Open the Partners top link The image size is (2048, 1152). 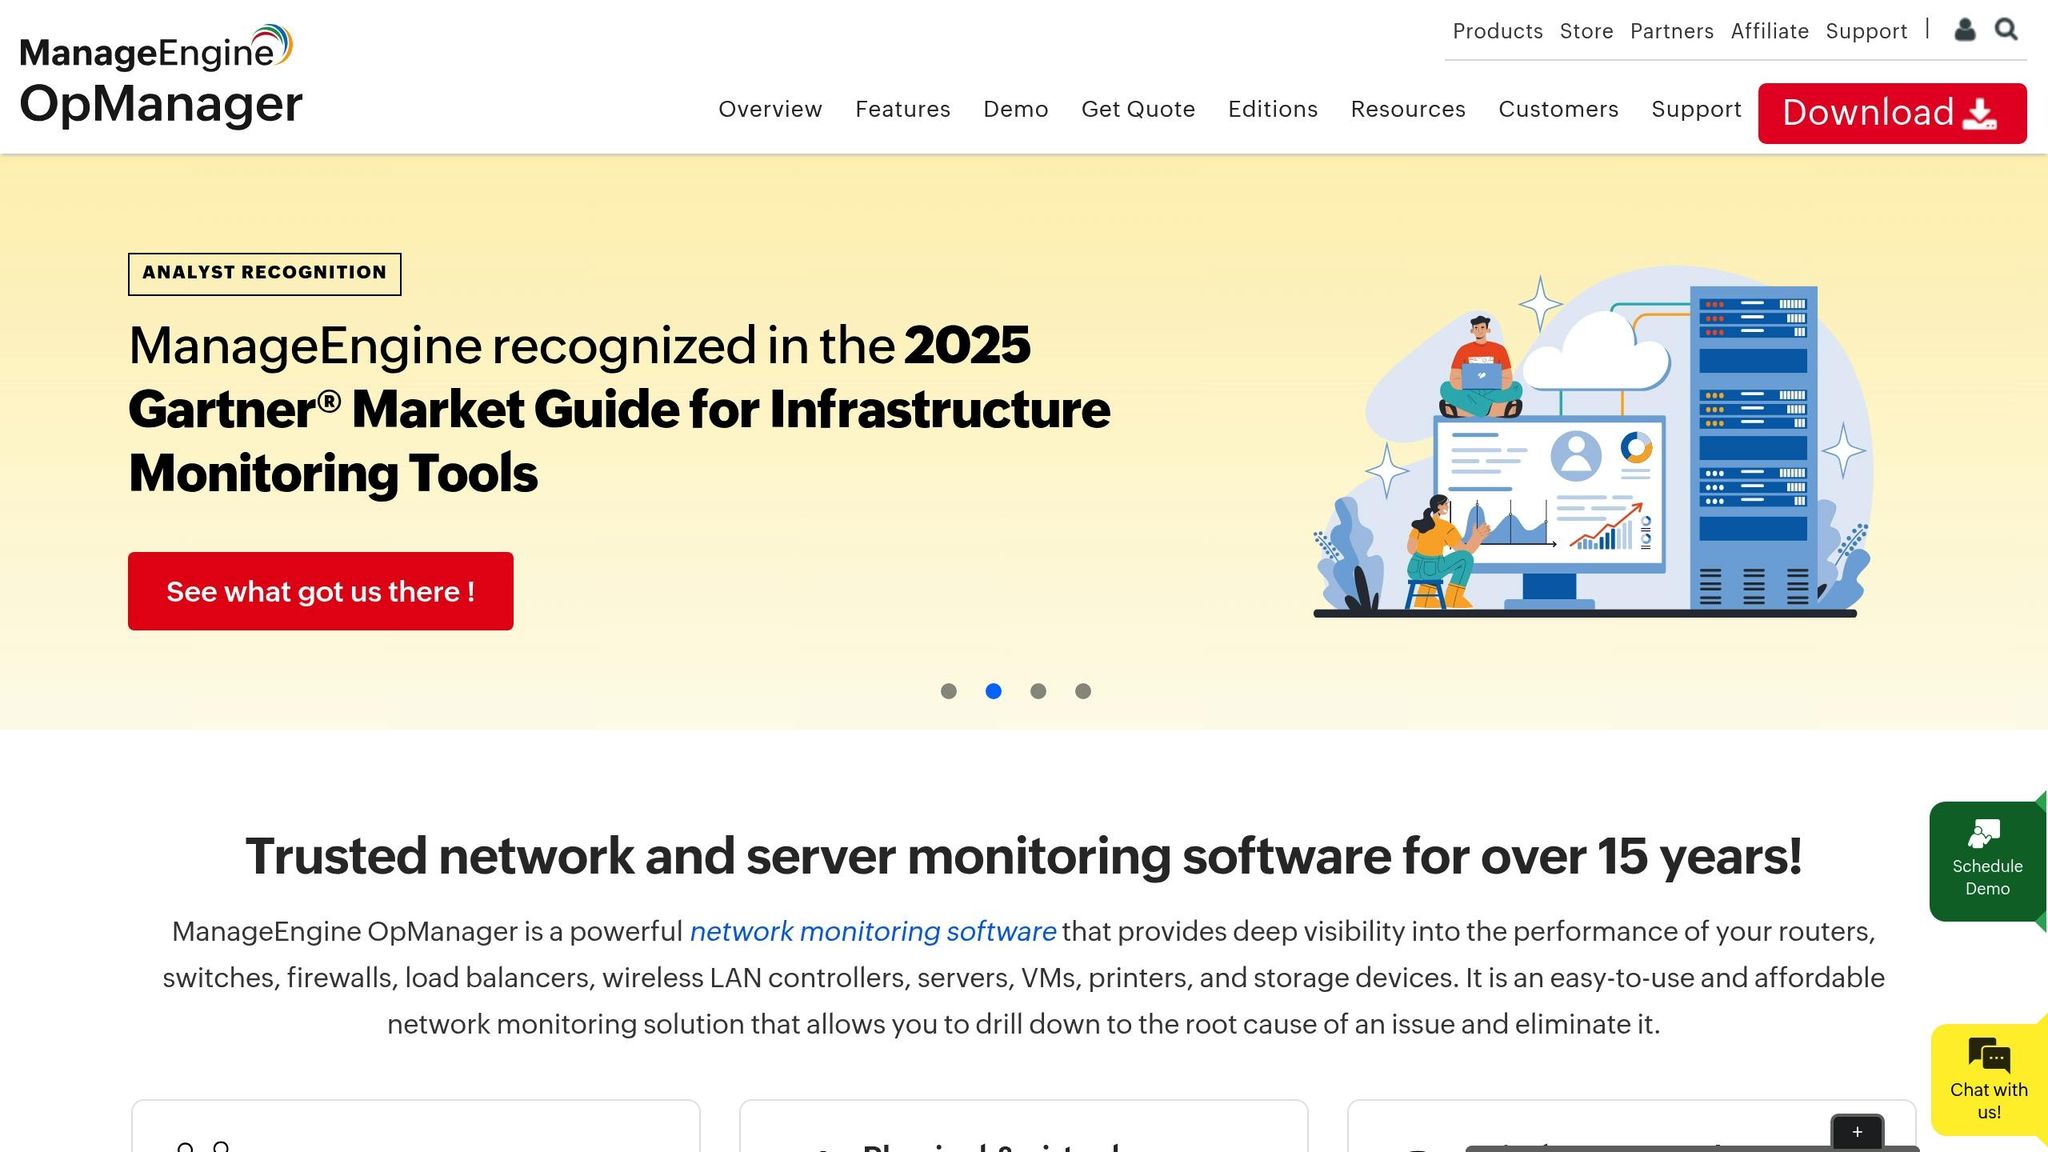tap(1671, 31)
